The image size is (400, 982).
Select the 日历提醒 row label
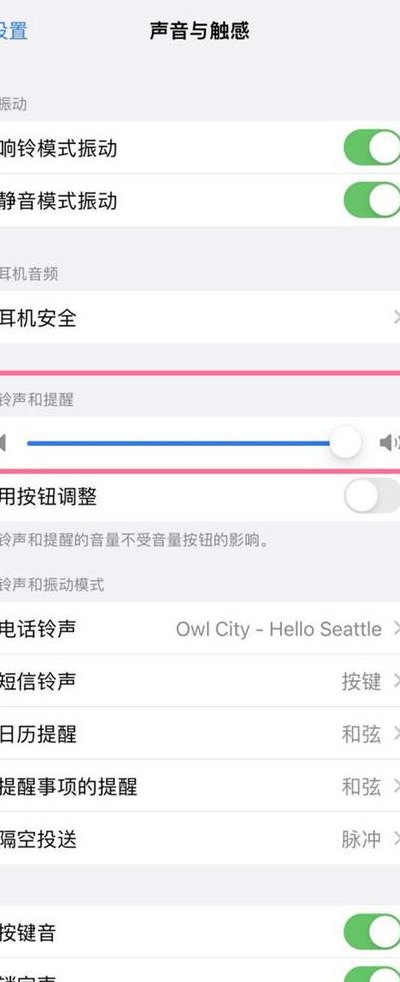coord(38,734)
